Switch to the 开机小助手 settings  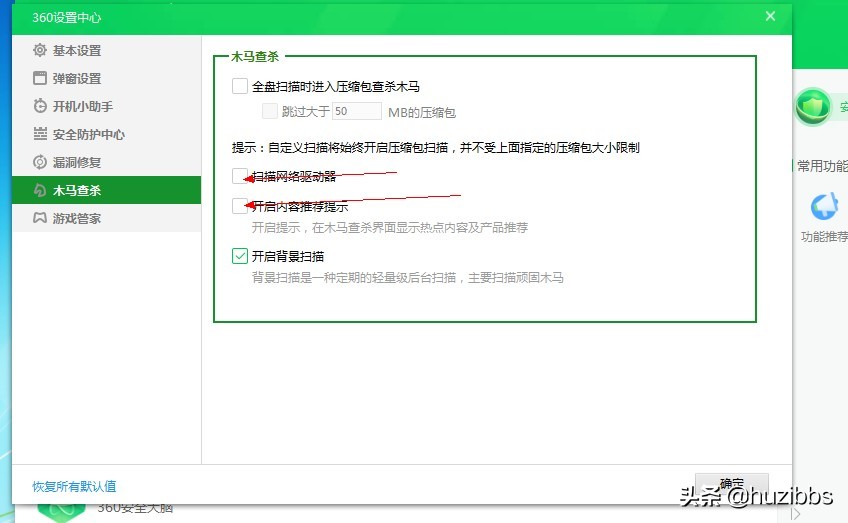(107, 106)
